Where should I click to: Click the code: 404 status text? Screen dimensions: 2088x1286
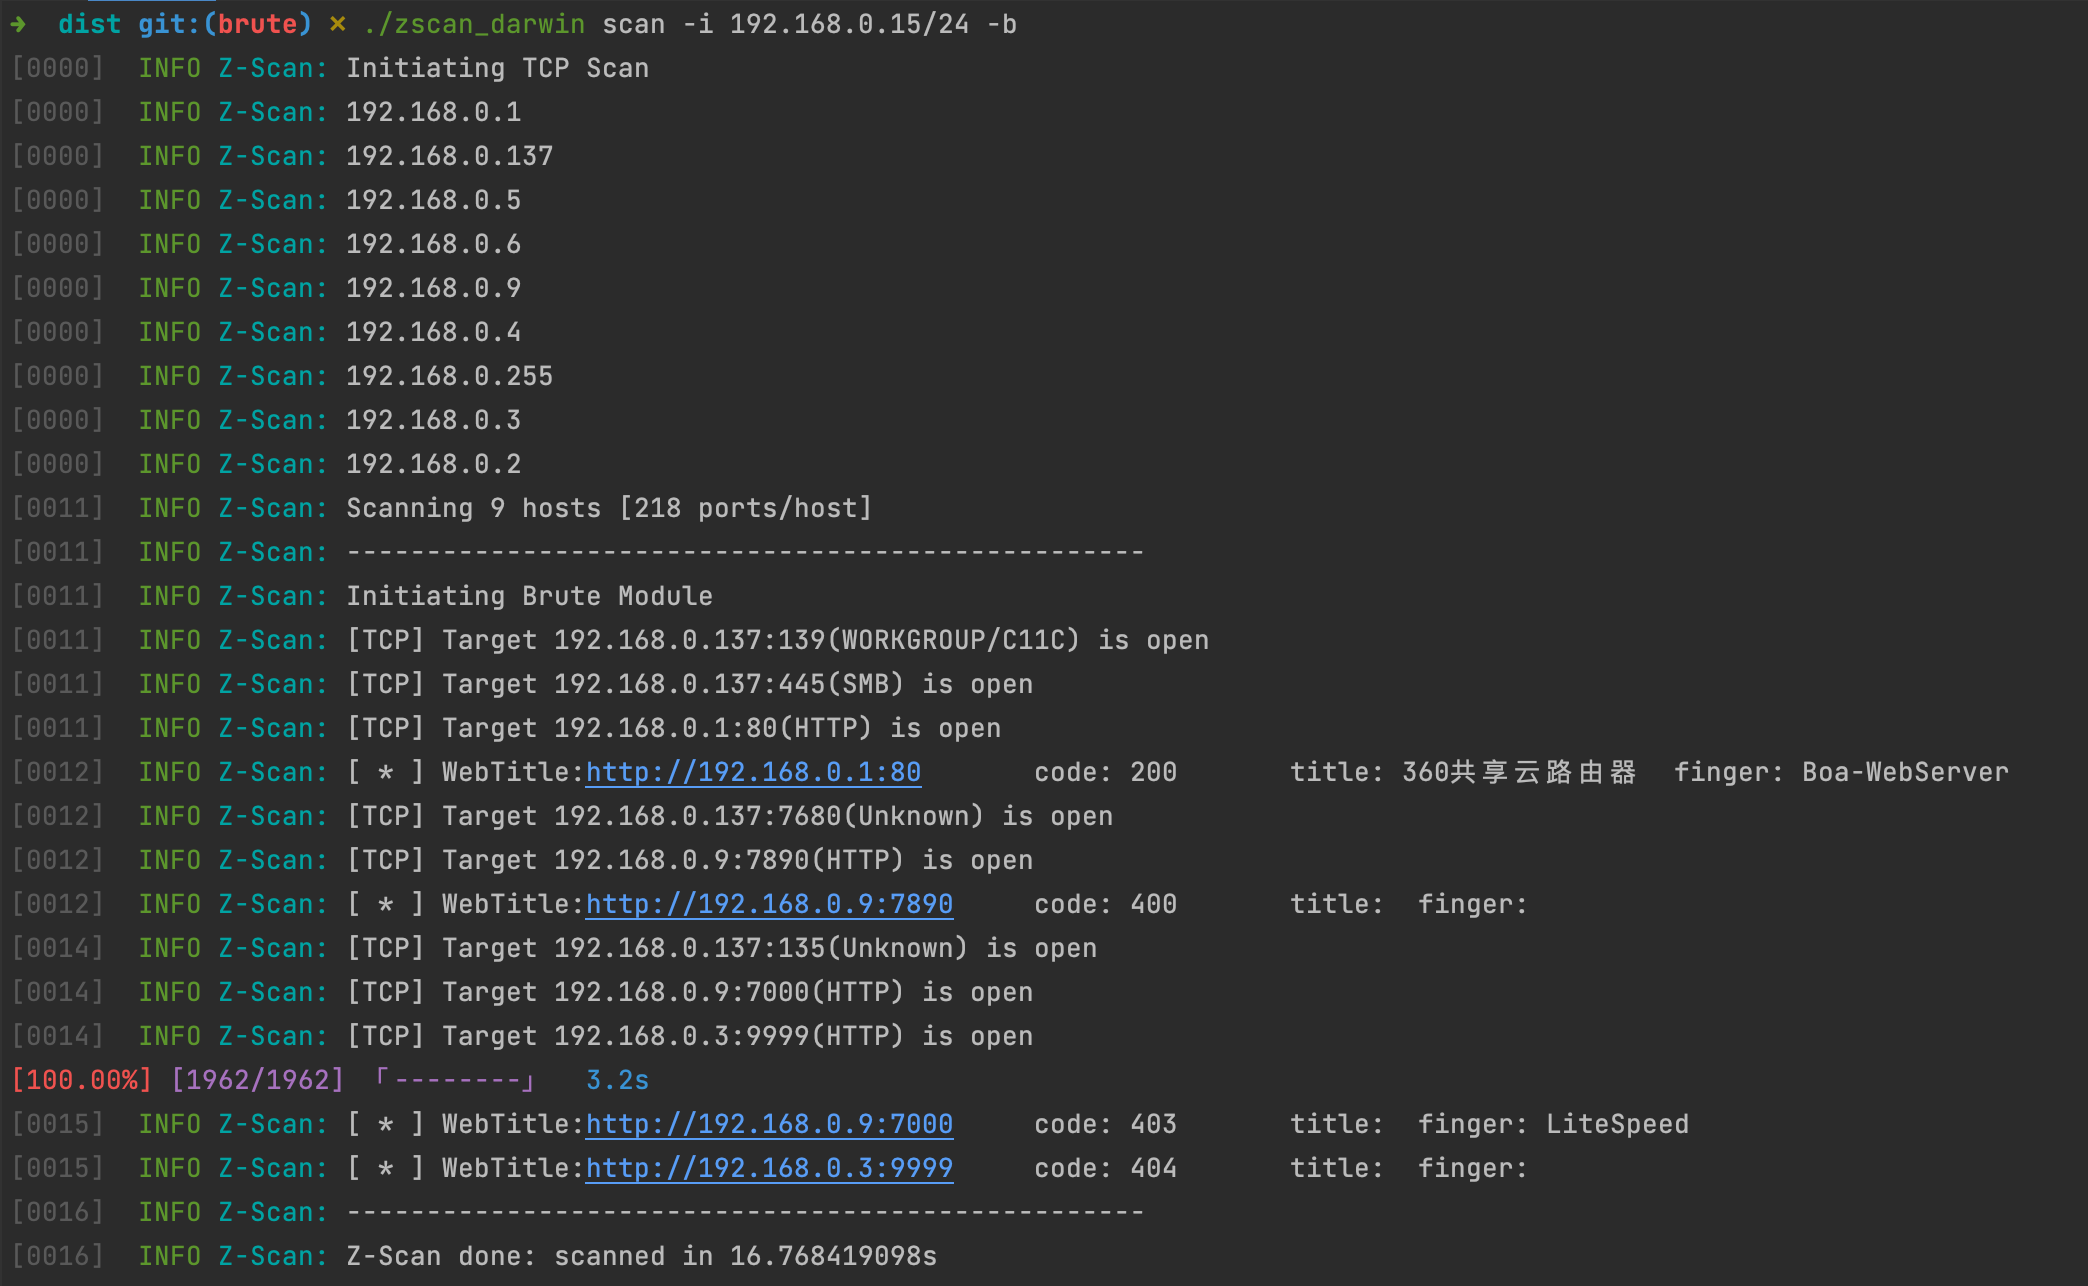tap(1105, 1167)
